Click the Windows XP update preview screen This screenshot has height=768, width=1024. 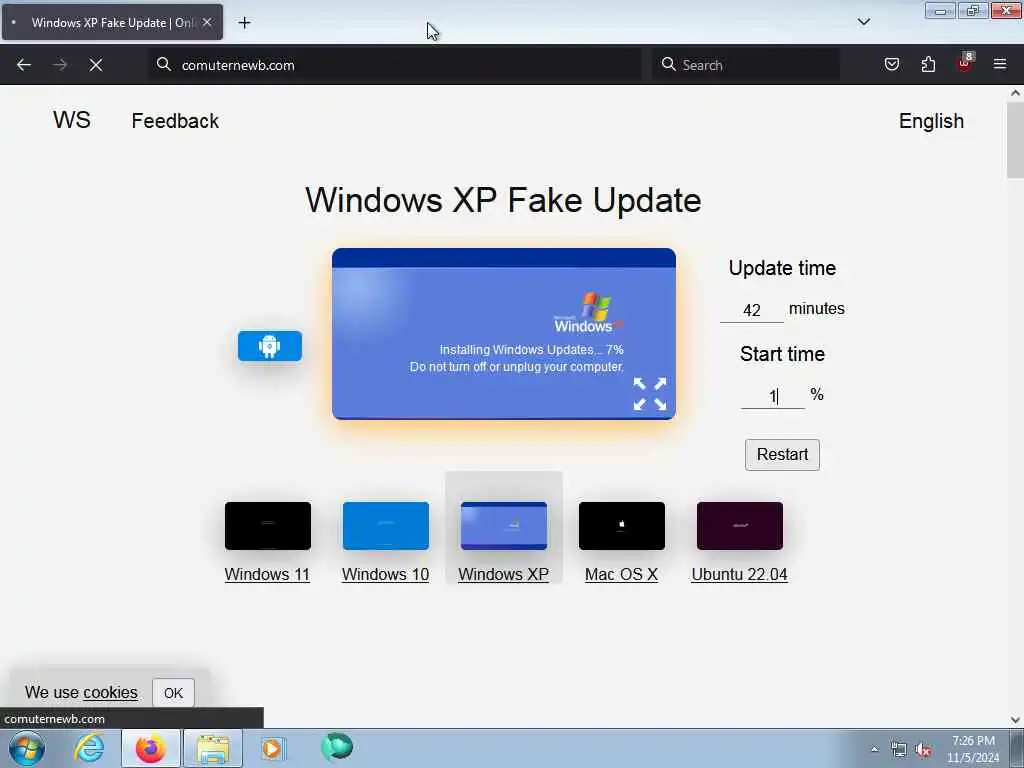(504, 334)
